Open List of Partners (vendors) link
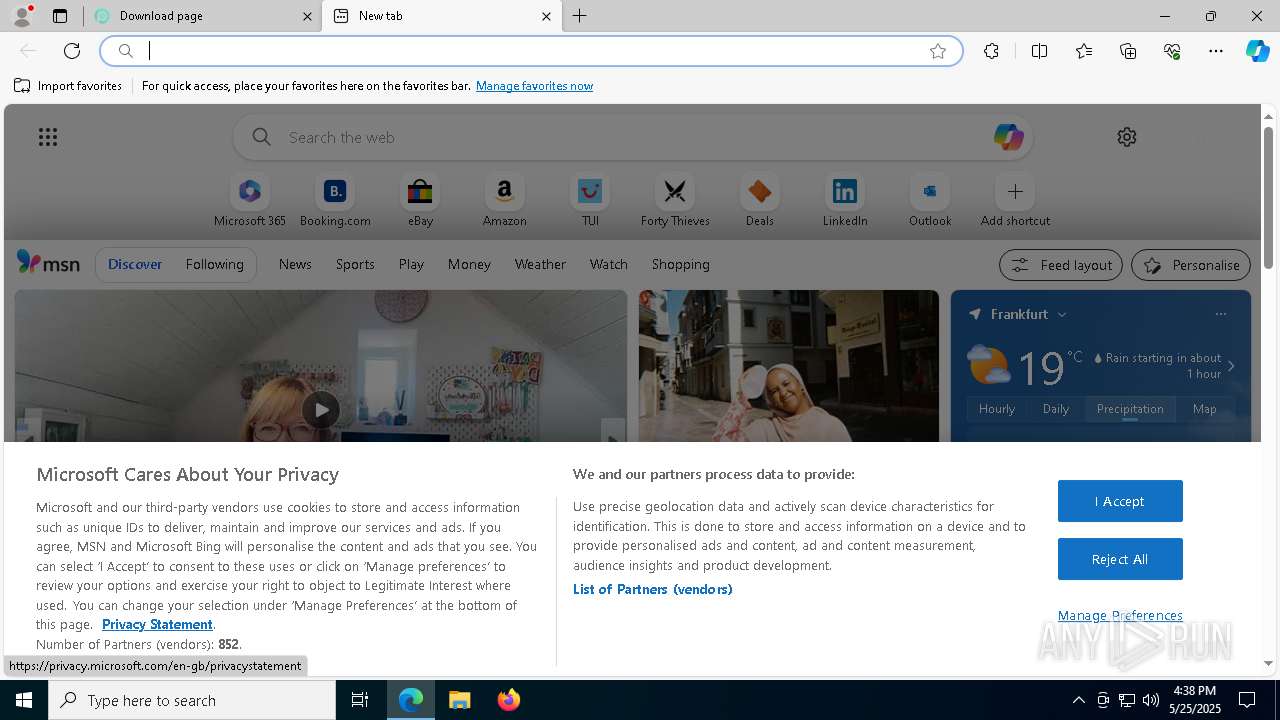Viewport: 1280px width, 720px height. pos(652,589)
